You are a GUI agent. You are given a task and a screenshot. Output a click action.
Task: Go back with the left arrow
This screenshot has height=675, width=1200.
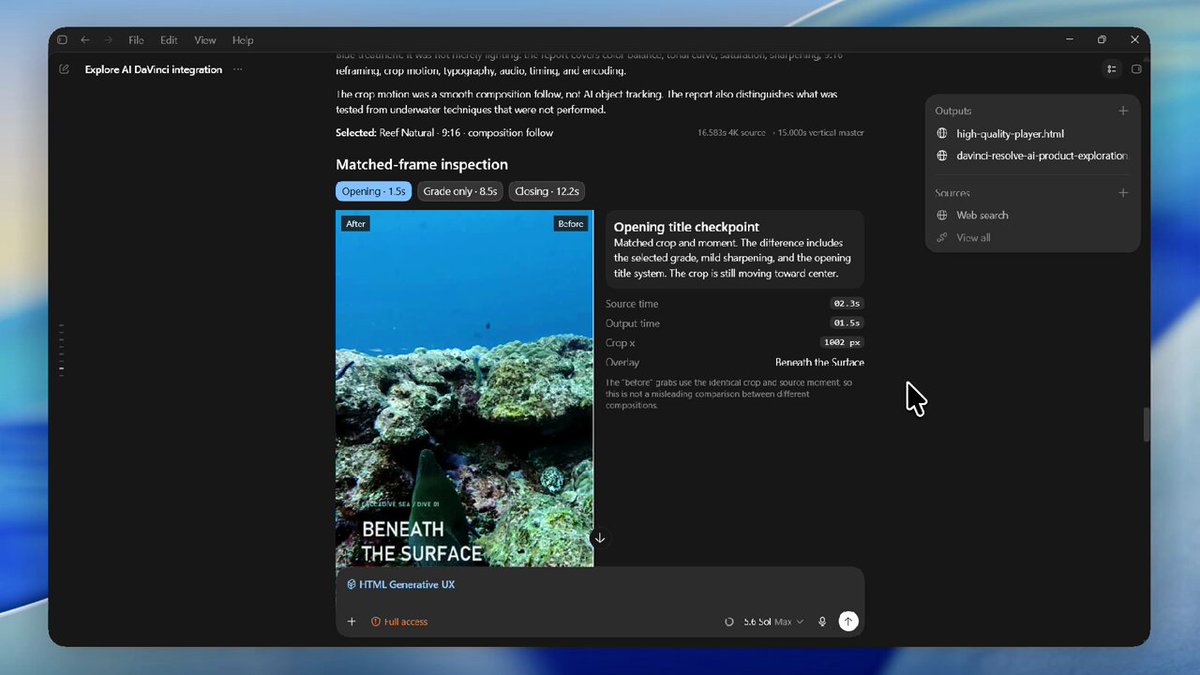click(x=85, y=40)
